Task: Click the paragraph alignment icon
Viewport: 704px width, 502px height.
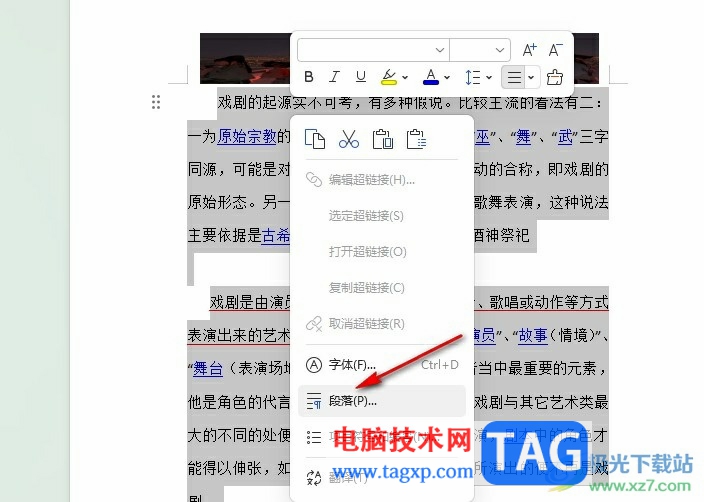Action: point(514,77)
